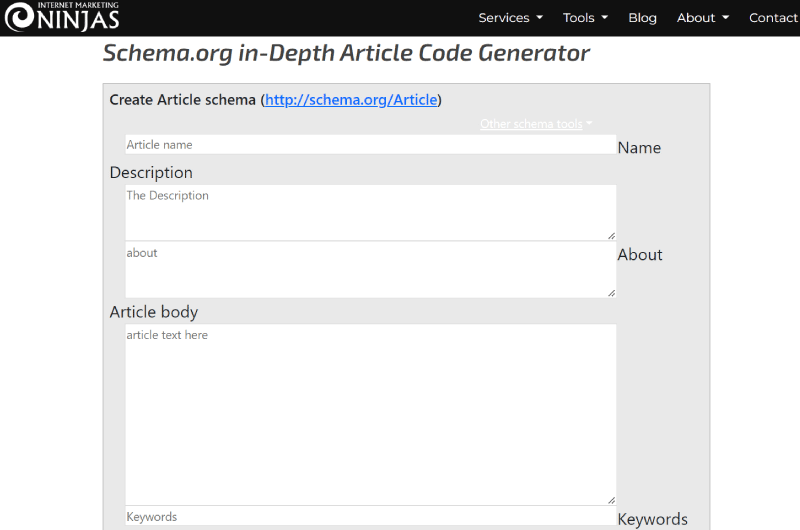Click the Name field label
Image resolution: width=800 pixels, height=530 pixels.
639,148
